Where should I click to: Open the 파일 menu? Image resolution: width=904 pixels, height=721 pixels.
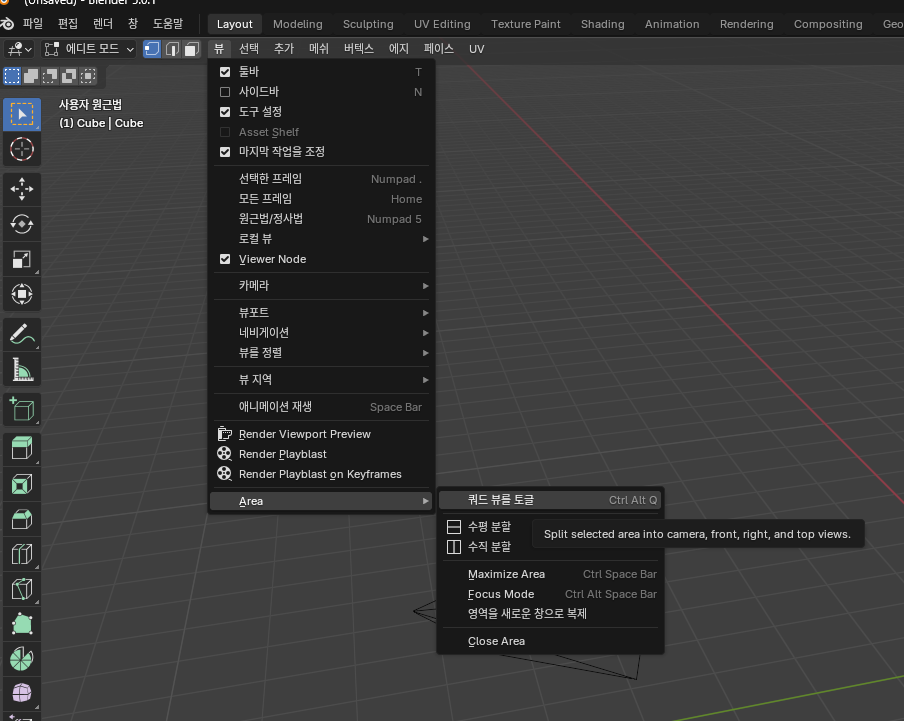tap(33, 24)
